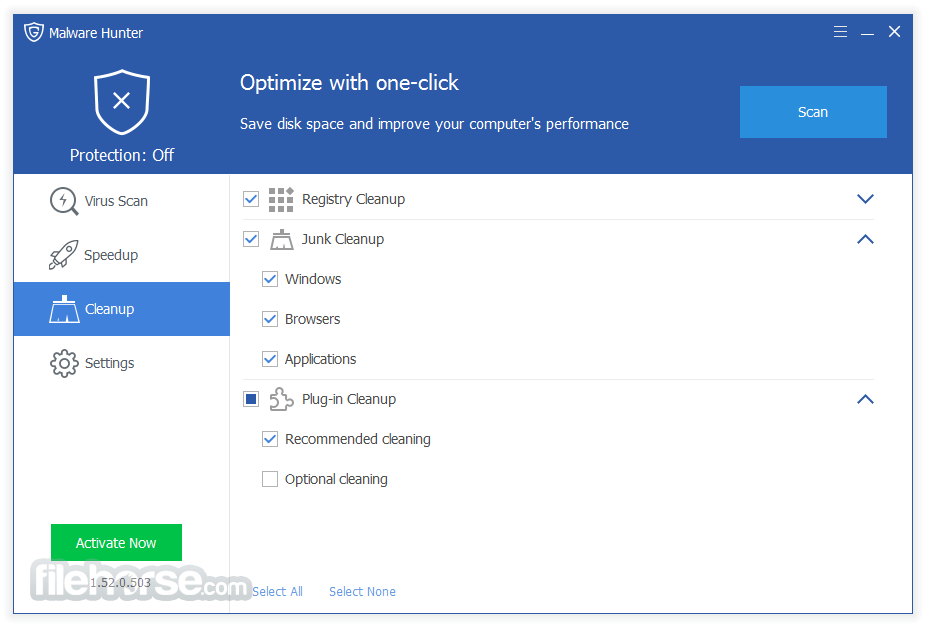
Task: Click the Plug-in Cleanup puzzle icon
Action: tap(282, 399)
